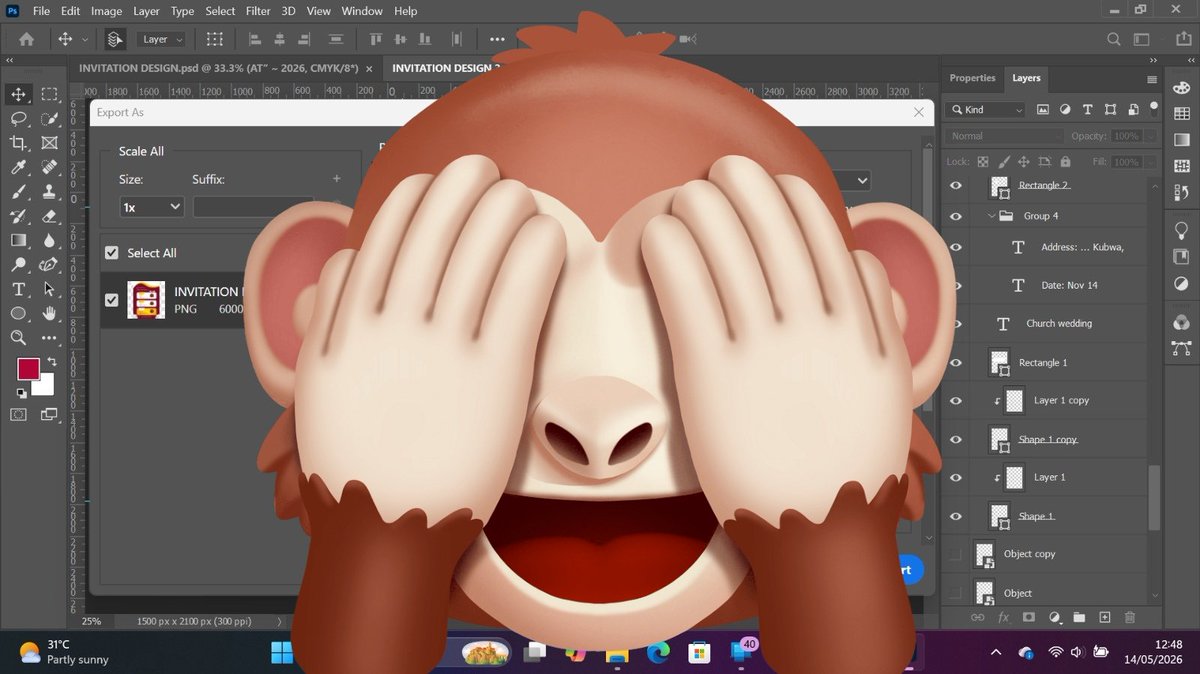
Task: Select the Brush tool
Action: point(18,191)
